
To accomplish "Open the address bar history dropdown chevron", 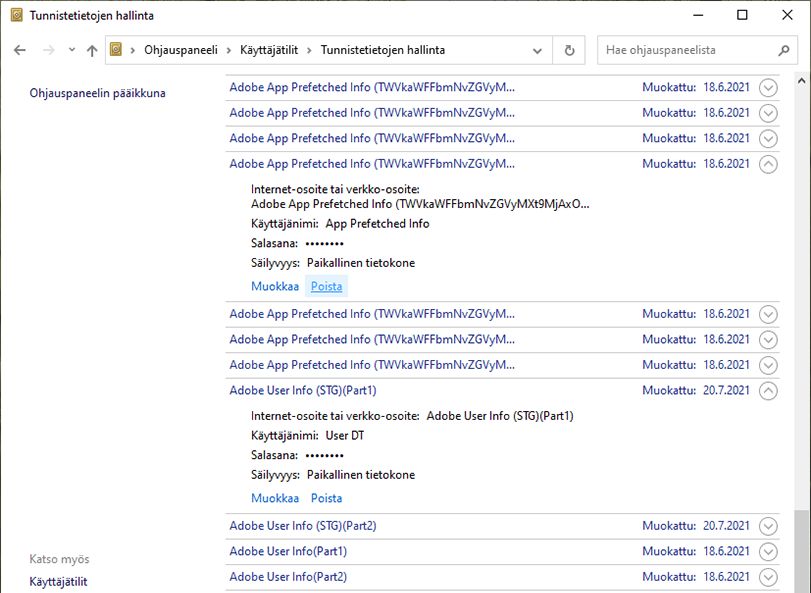I will (x=537, y=51).
